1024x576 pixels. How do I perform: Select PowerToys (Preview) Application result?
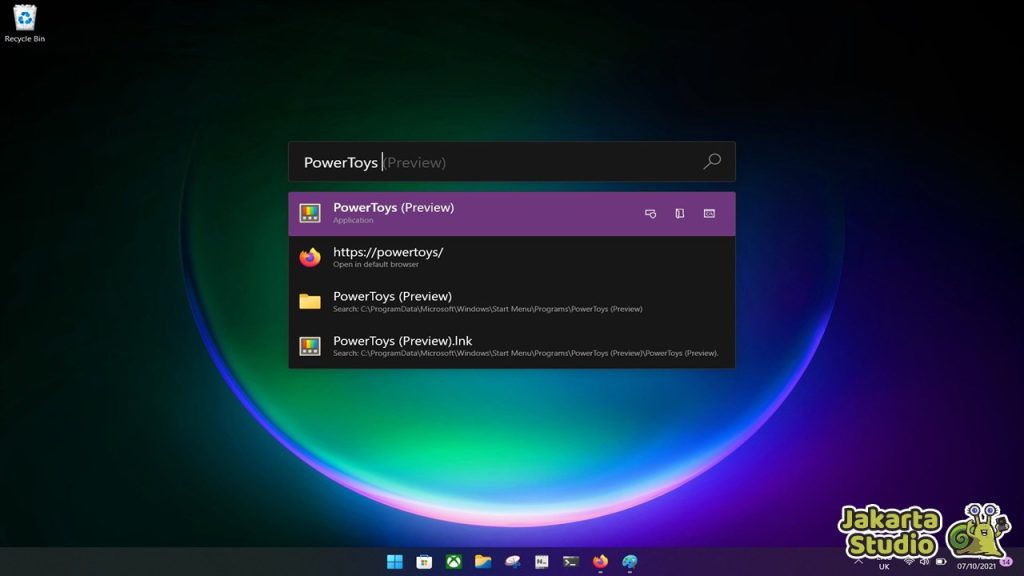click(x=511, y=214)
